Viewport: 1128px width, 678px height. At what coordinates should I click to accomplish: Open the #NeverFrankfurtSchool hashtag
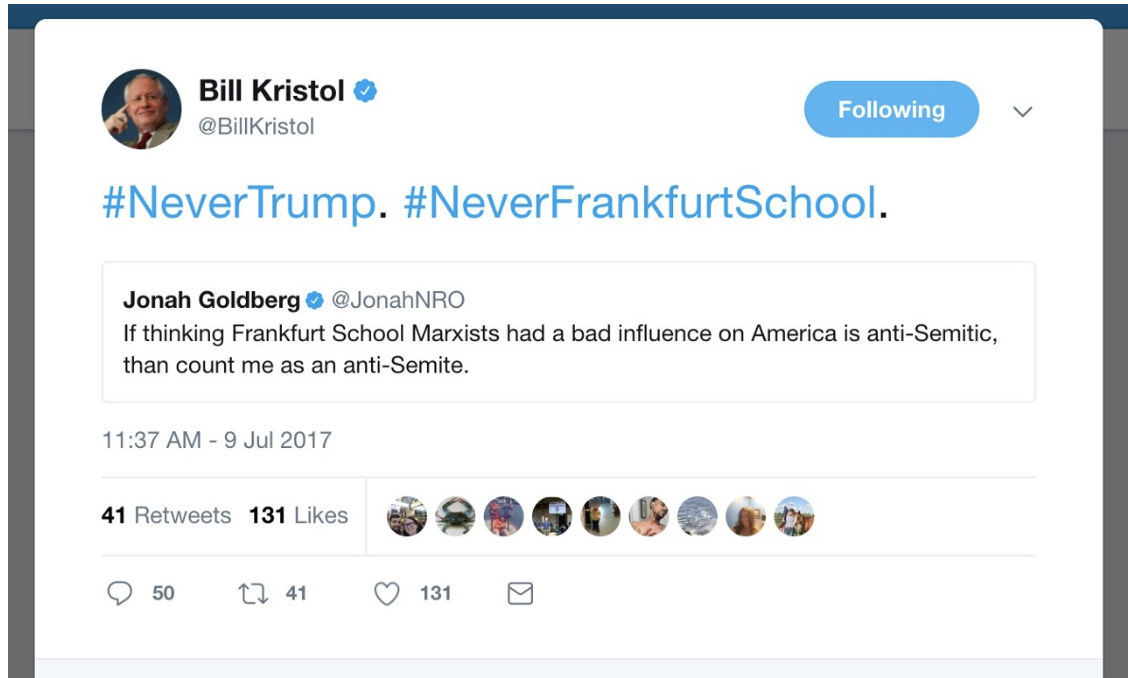[640, 202]
